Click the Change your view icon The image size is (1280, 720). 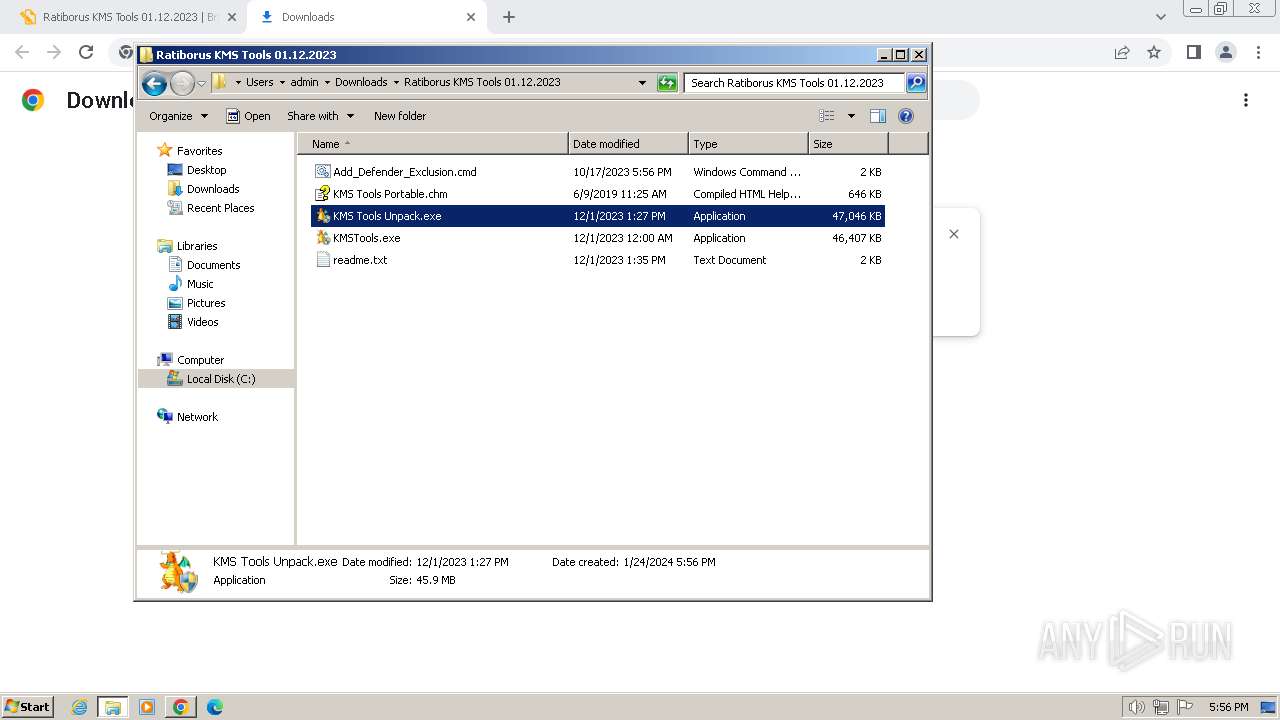(827, 116)
